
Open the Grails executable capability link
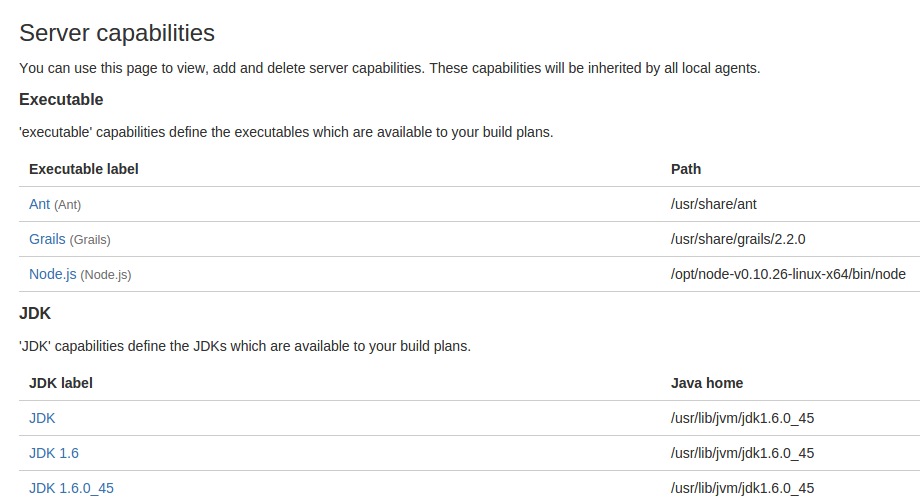pos(47,239)
